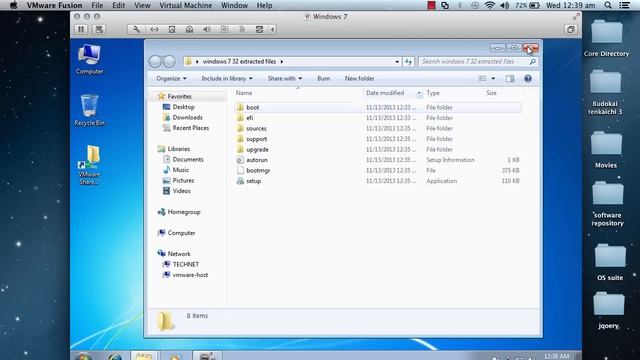Click the New folder button
Screen dimensions: 640x360
point(359,78)
